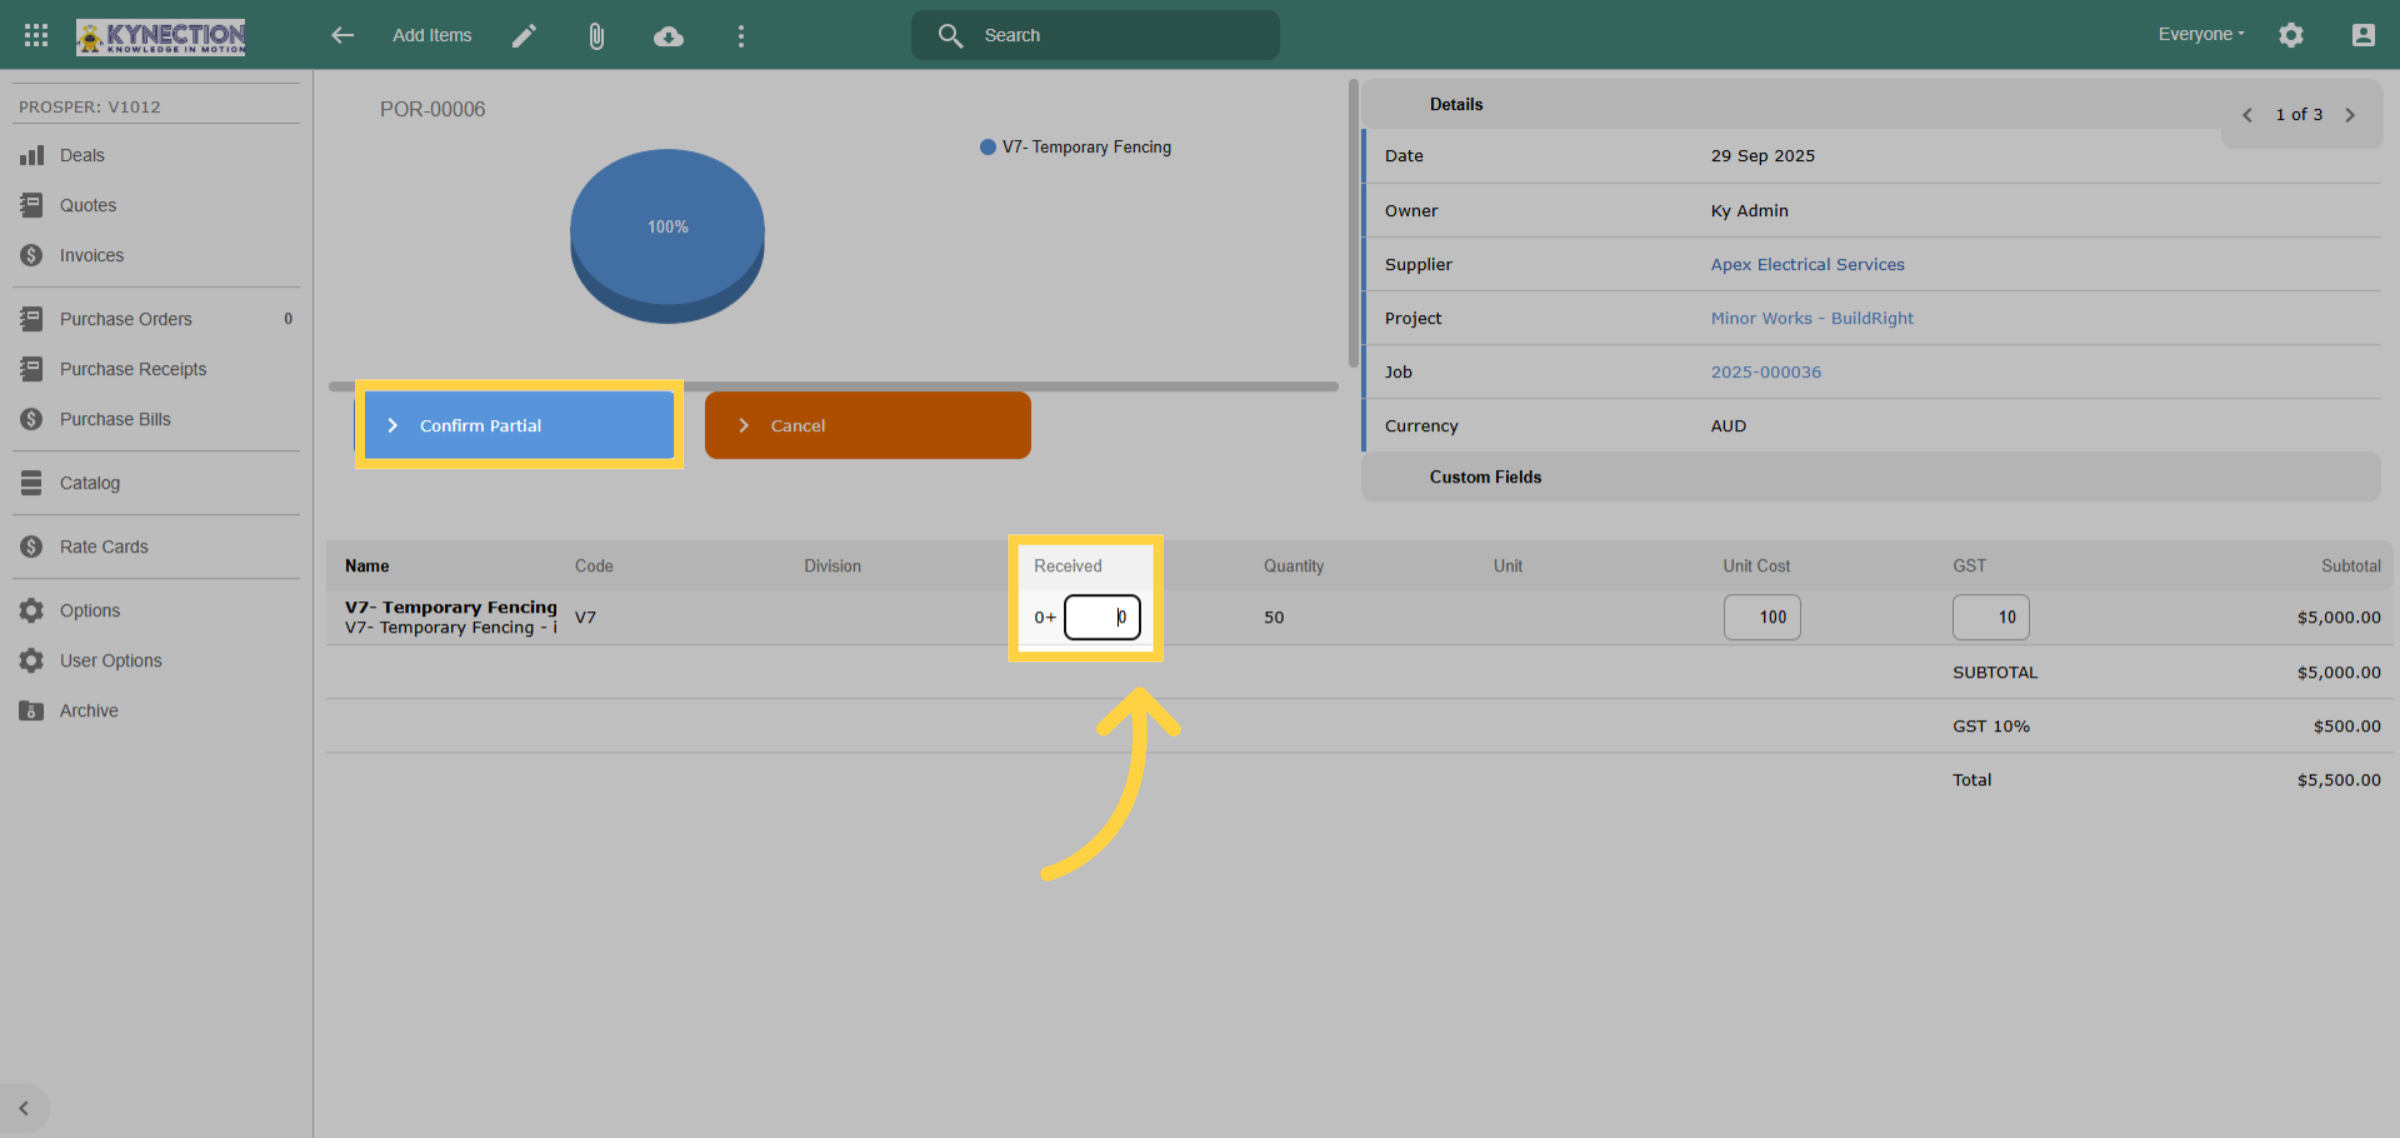Click the orange Cancel button
Viewport: 2400px width, 1138px height.
(868, 425)
